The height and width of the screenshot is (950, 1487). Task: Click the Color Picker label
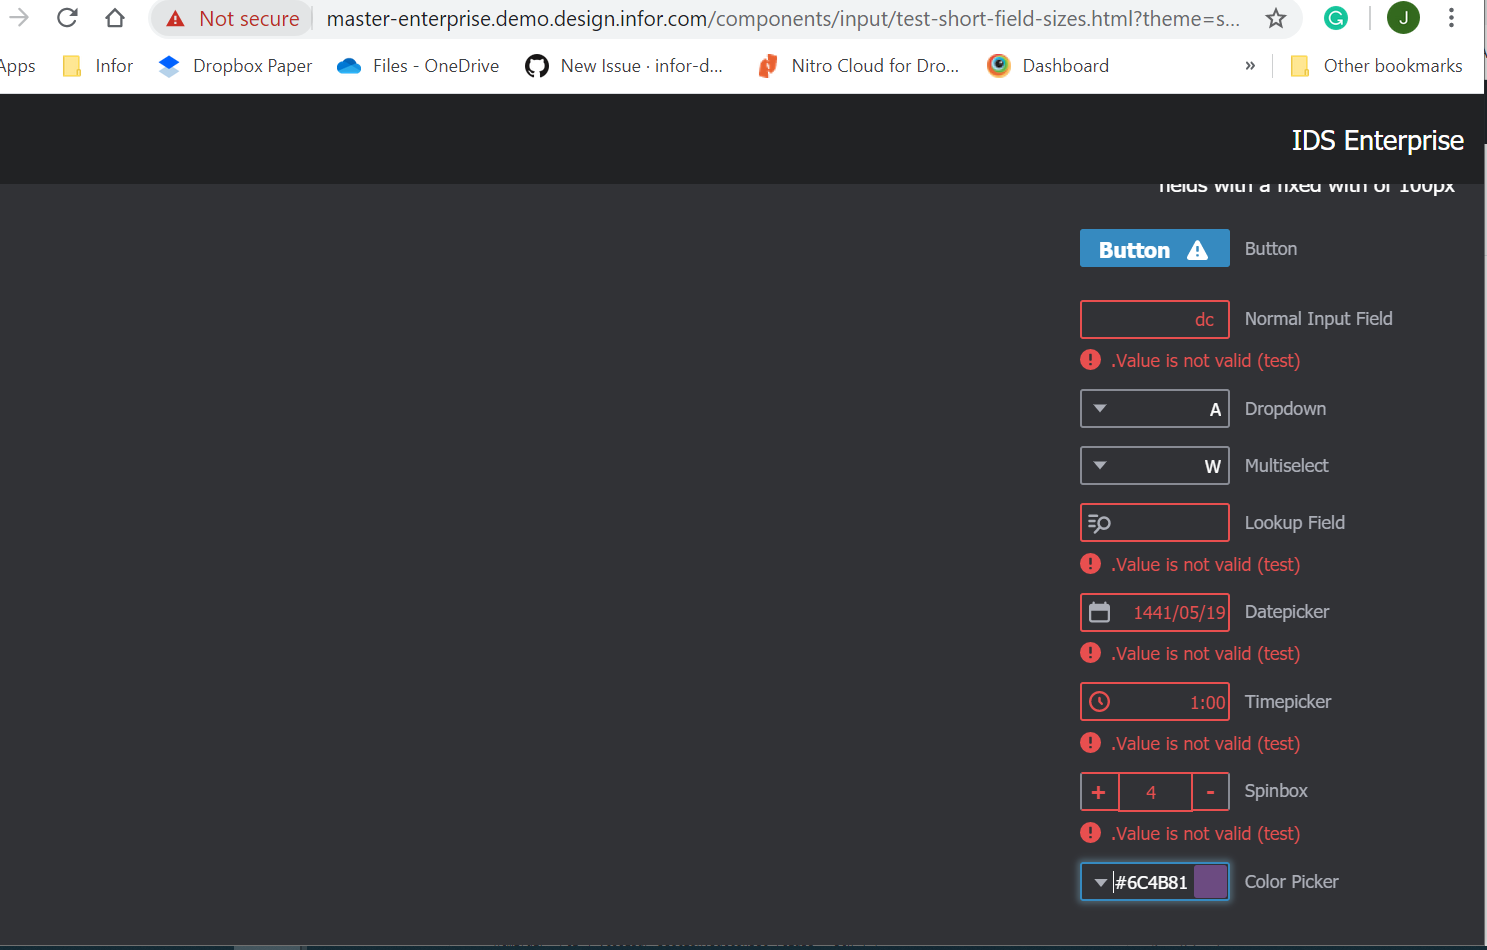(x=1291, y=882)
